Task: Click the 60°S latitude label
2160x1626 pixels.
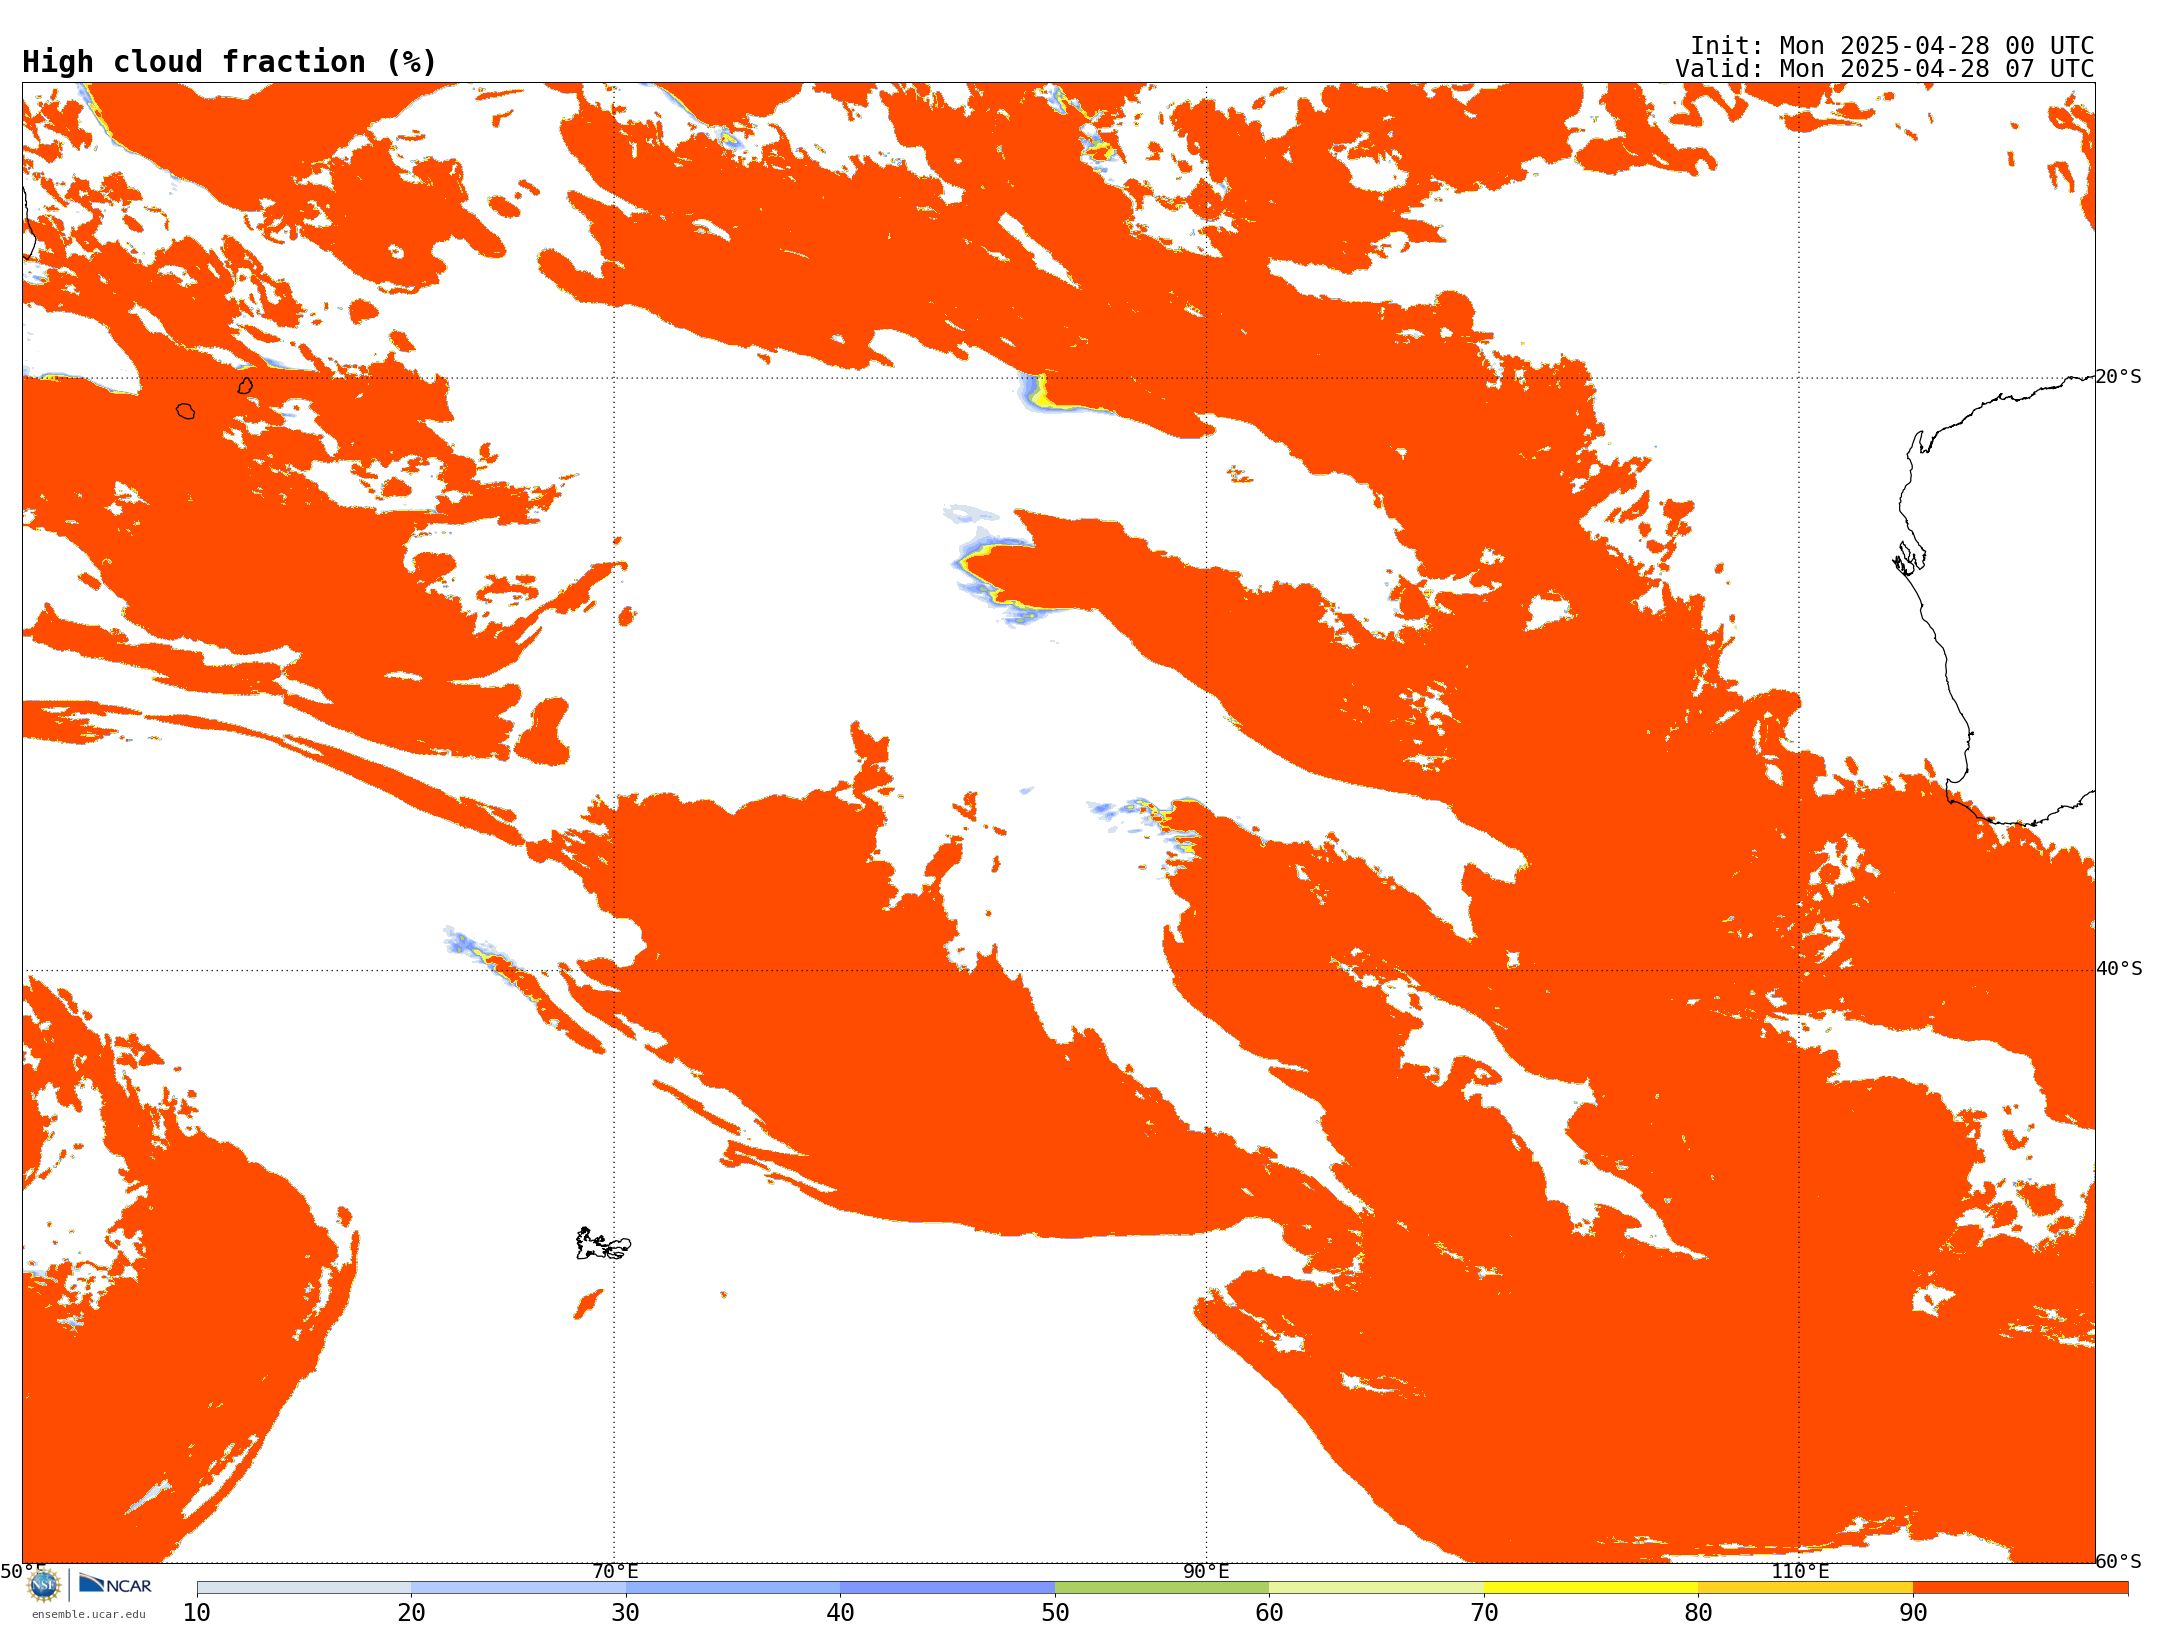Action: click(x=2118, y=1561)
